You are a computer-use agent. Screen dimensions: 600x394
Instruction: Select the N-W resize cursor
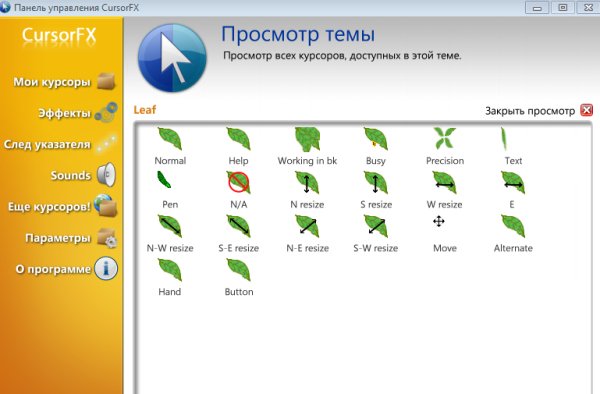[170, 226]
